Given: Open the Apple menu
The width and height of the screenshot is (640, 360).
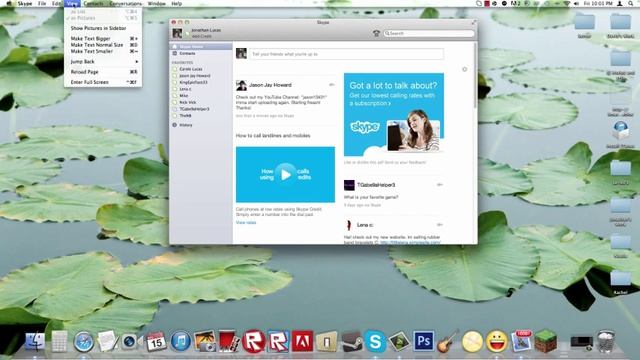Looking at the screenshot, I should 9,3.
